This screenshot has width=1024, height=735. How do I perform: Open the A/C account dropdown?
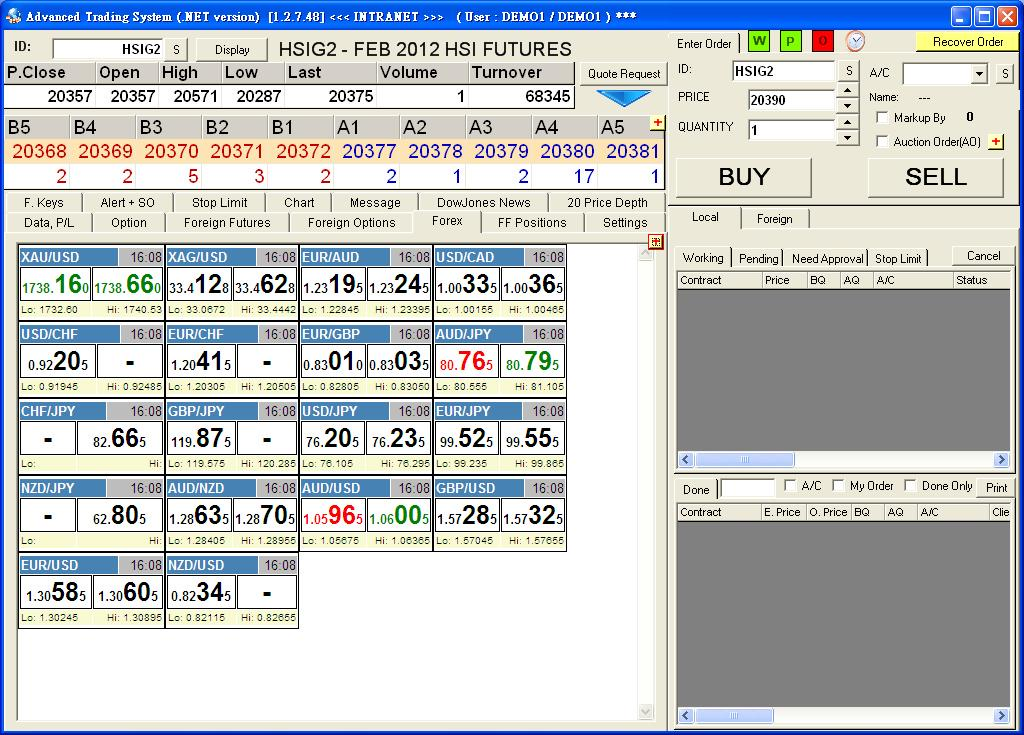coord(978,75)
